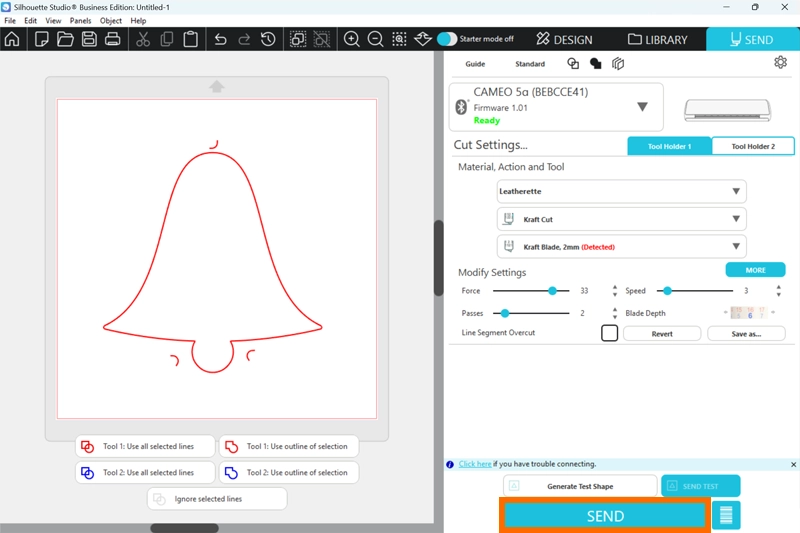The width and height of the screenshot is (800, 533).
Task: Zoom in on the design canvas
Action: [352, 40]
